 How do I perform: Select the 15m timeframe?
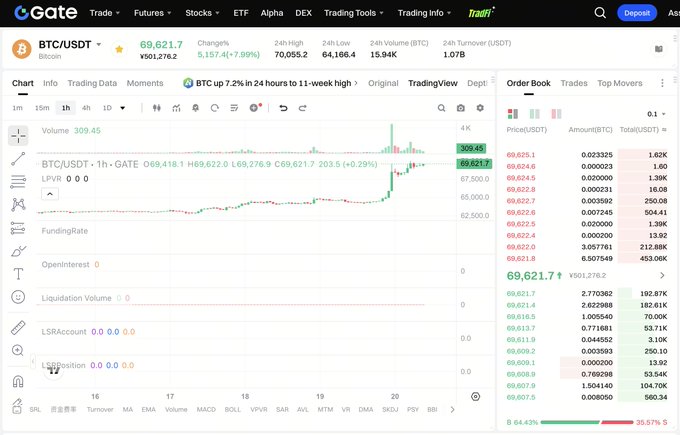tap(42, 108)
